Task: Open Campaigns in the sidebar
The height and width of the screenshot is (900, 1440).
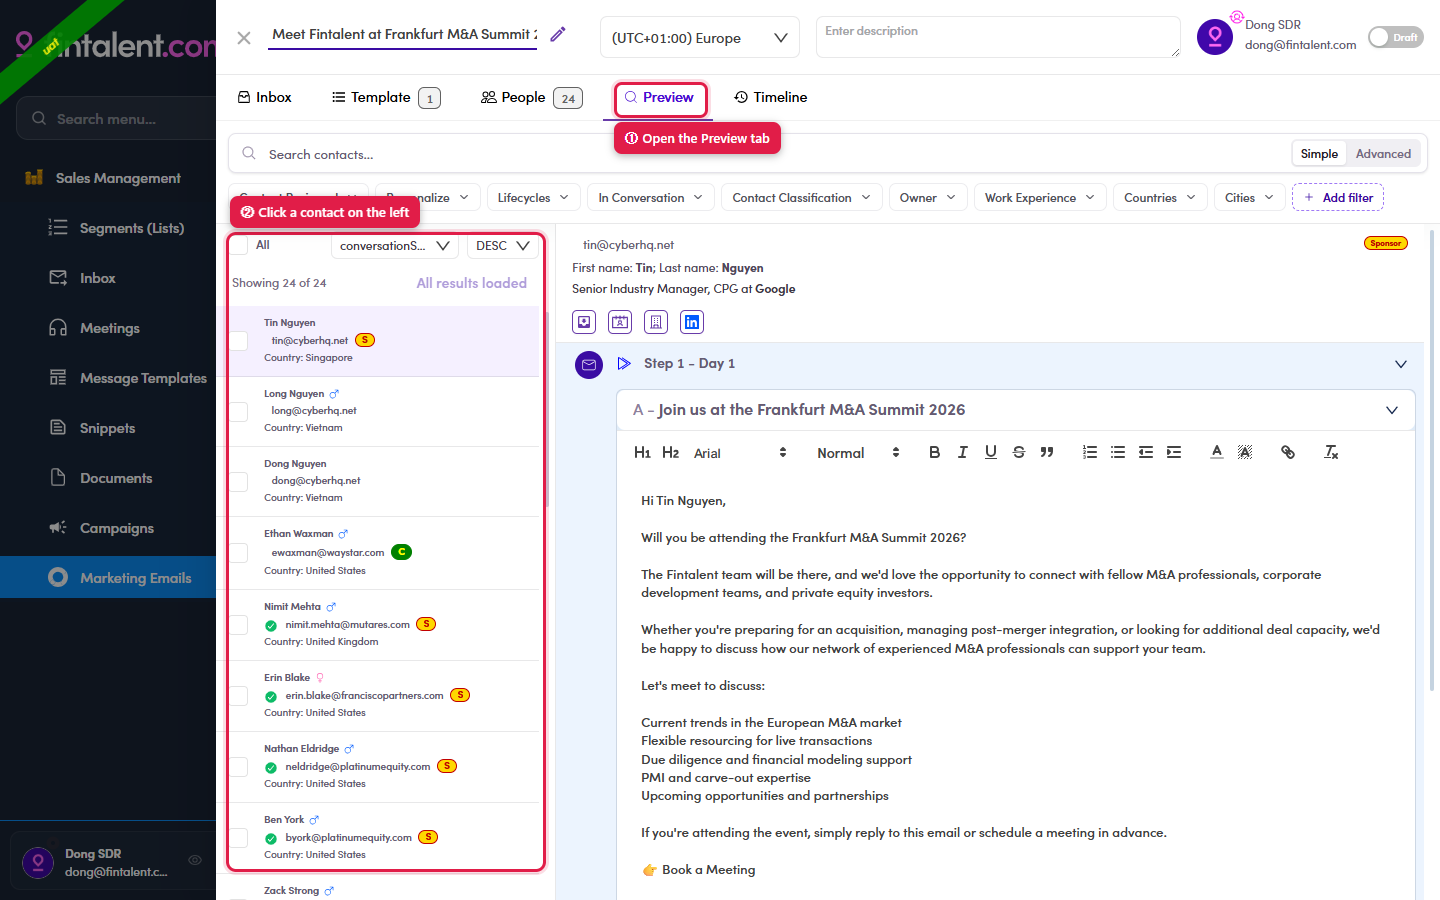Action: point(108,528)
